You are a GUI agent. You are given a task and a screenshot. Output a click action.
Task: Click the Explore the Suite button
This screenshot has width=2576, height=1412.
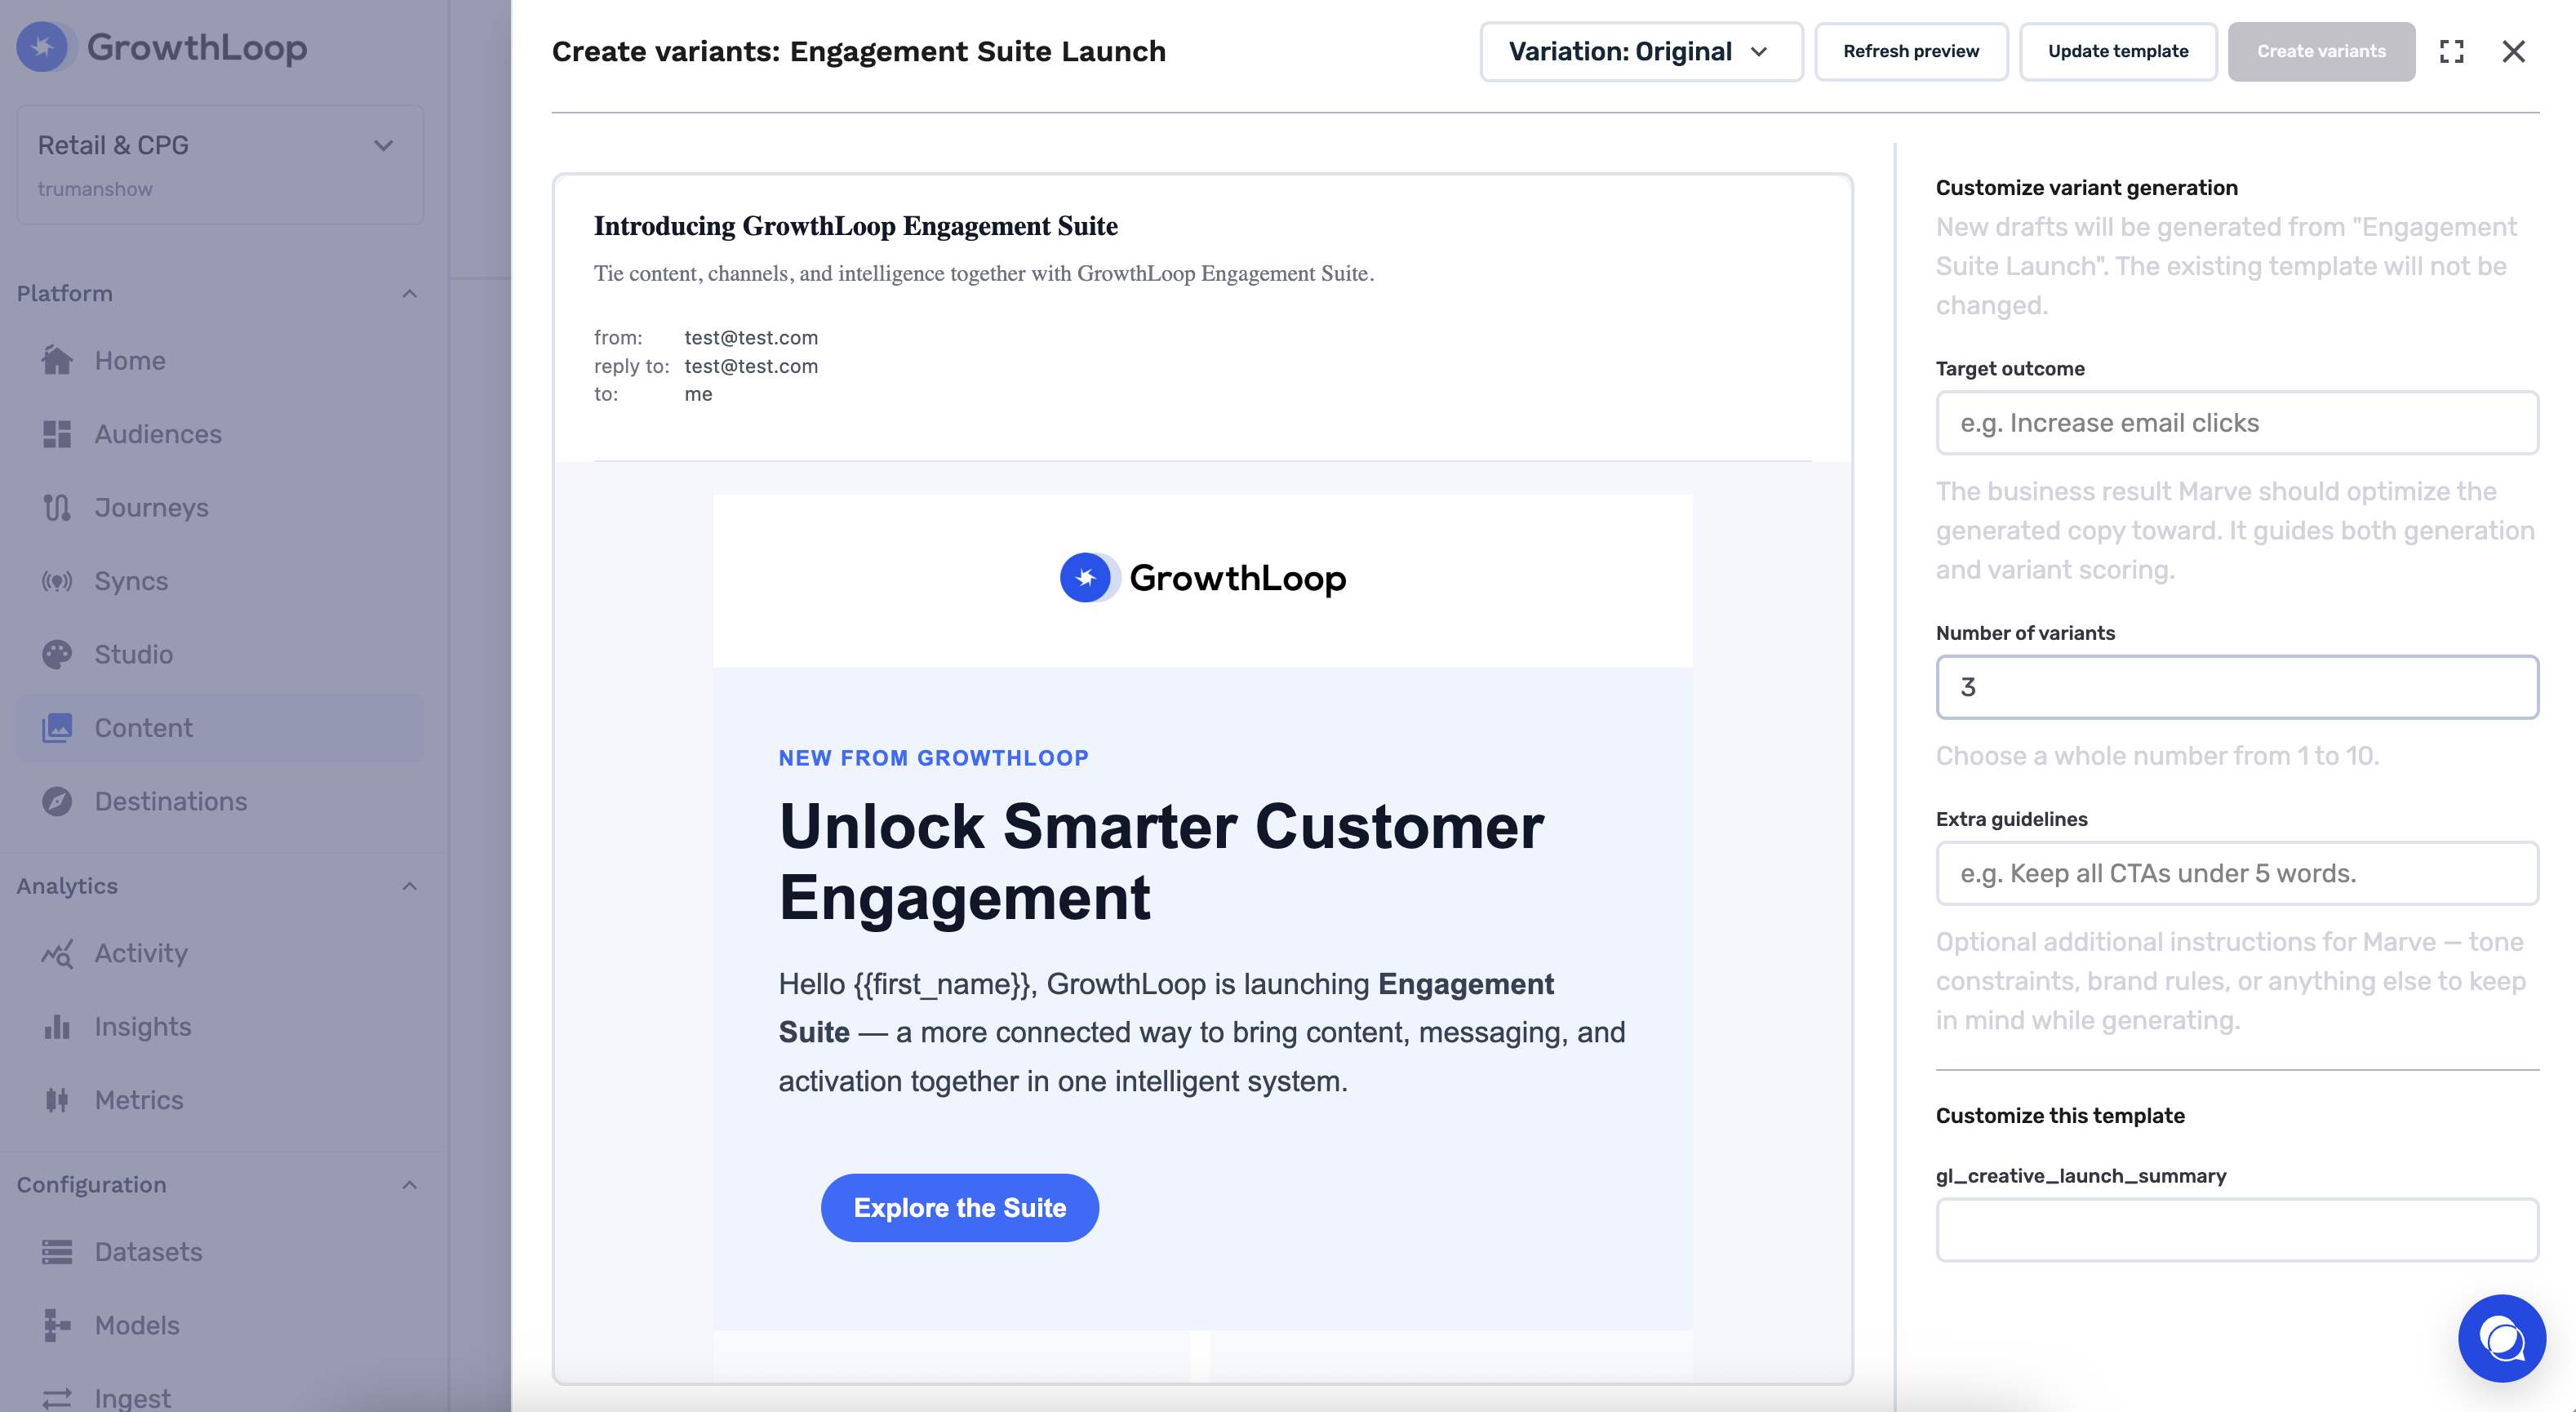pyautogui.click(x=959, y=1207)
